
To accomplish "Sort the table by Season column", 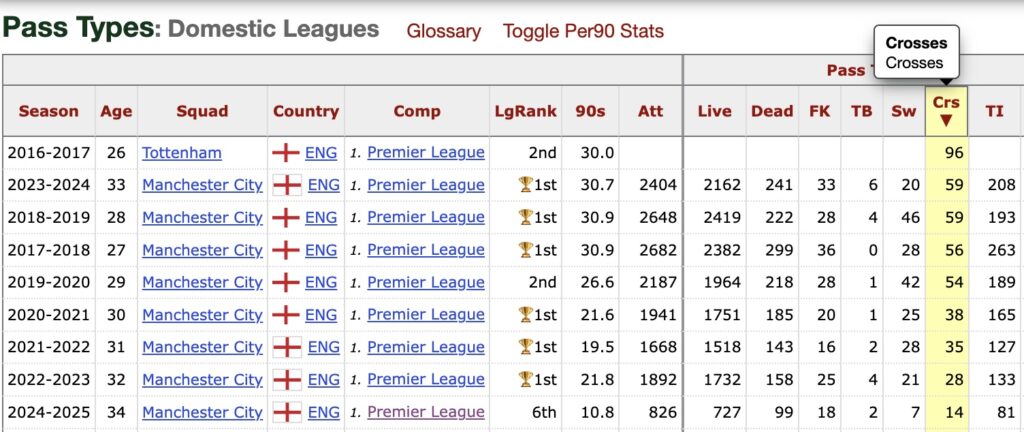I will tap(48, 111).
